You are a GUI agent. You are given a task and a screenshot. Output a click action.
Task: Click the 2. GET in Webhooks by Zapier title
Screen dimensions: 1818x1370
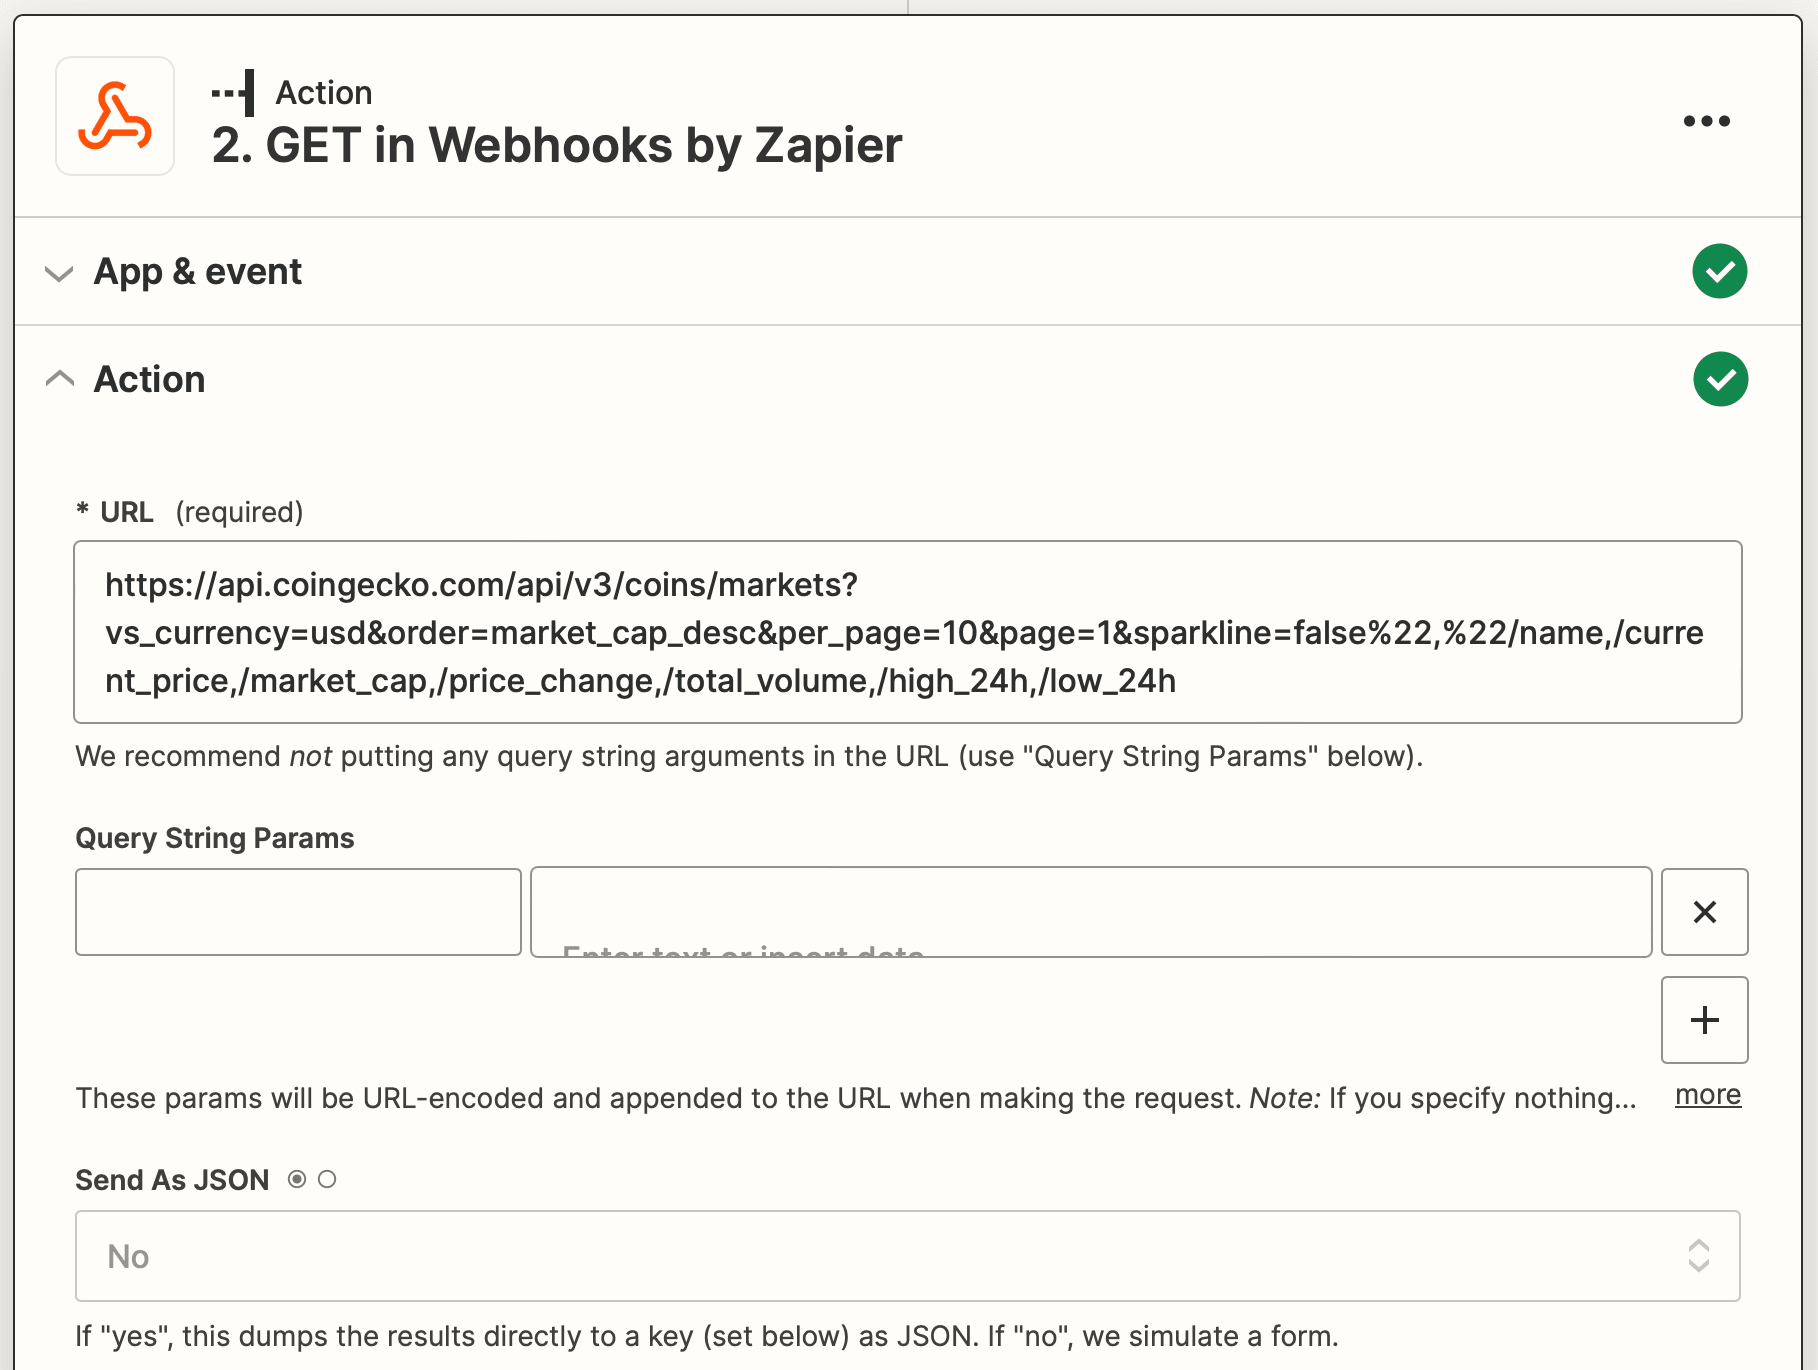click(x=557, y=144)
